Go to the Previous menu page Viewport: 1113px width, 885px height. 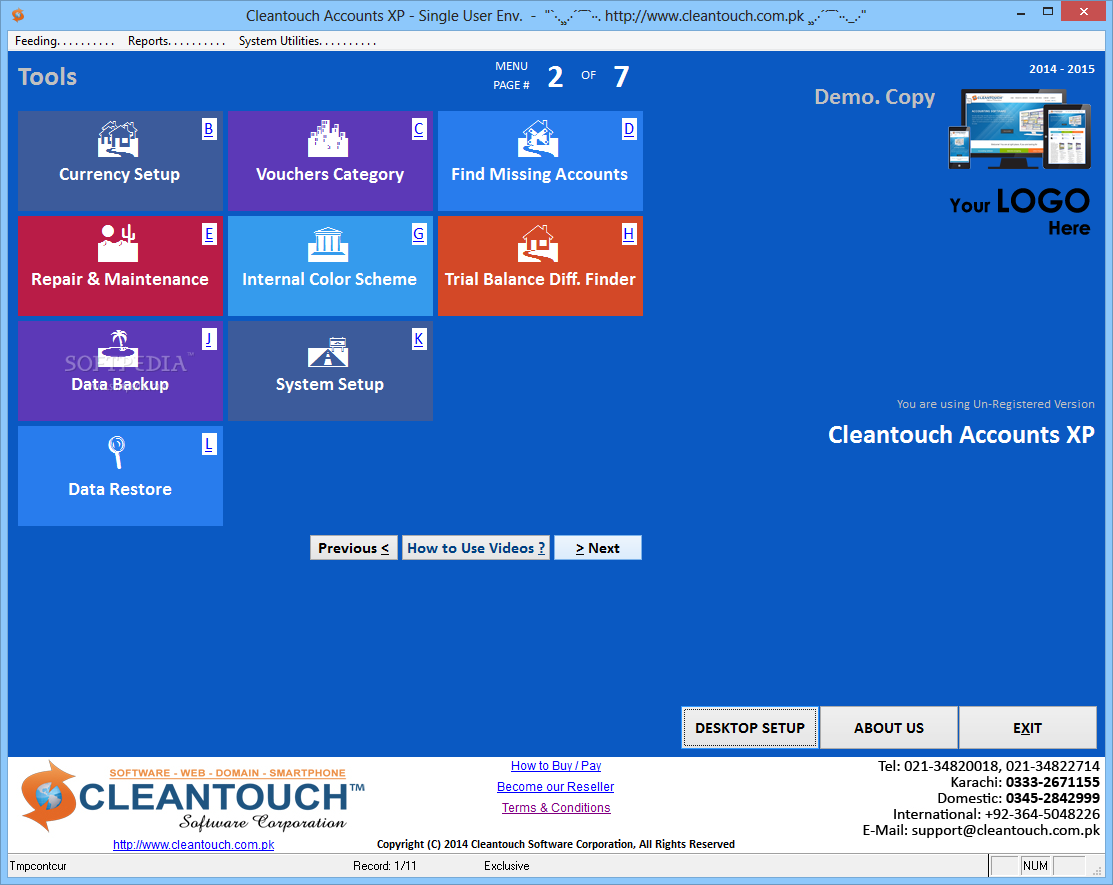point(353,548)
